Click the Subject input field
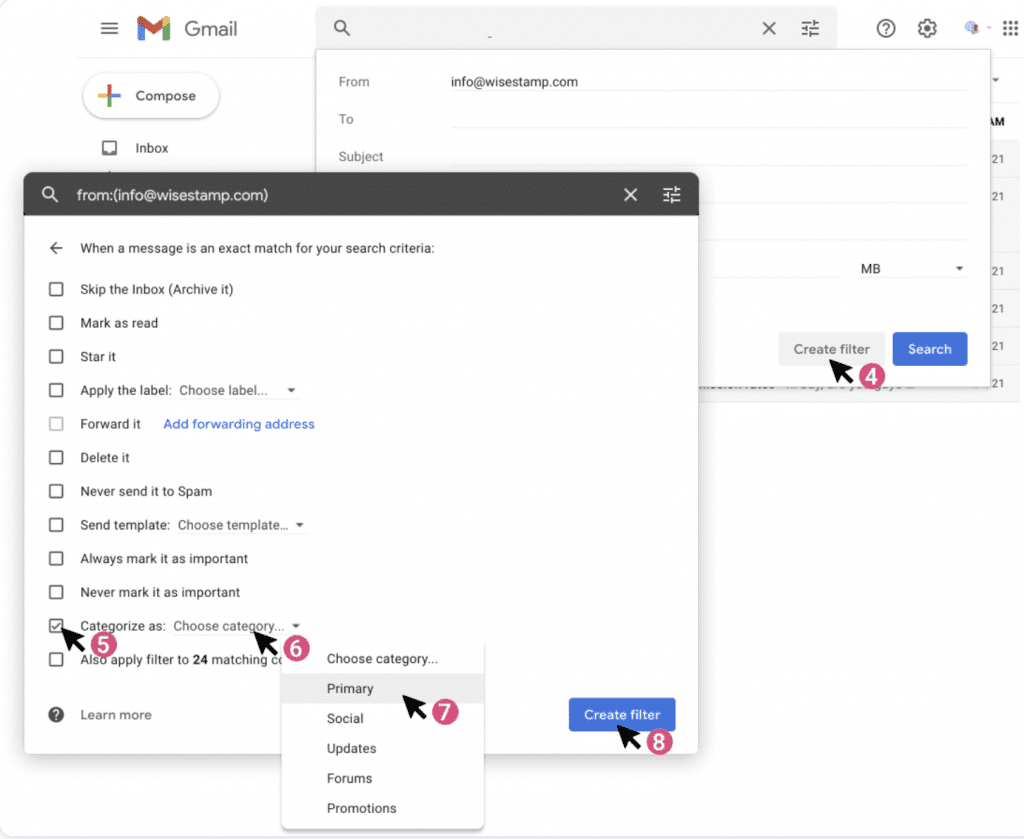 708,157
